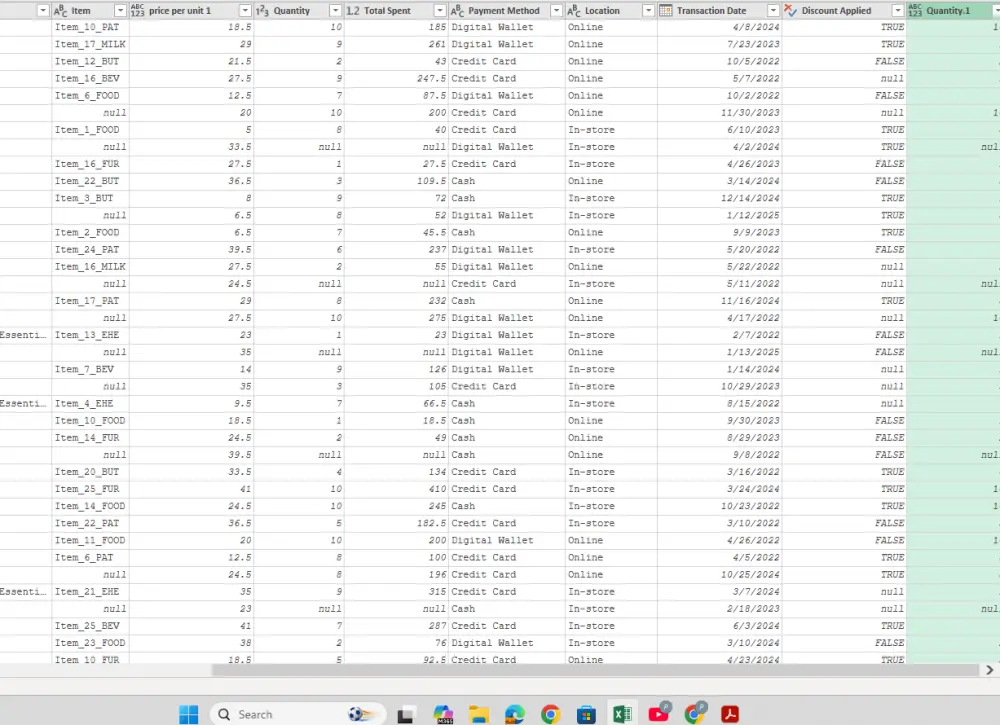The height and width of the screenshot is (725, 1000).
Task: Select the Payment Method column header
Action: [506, 10]
